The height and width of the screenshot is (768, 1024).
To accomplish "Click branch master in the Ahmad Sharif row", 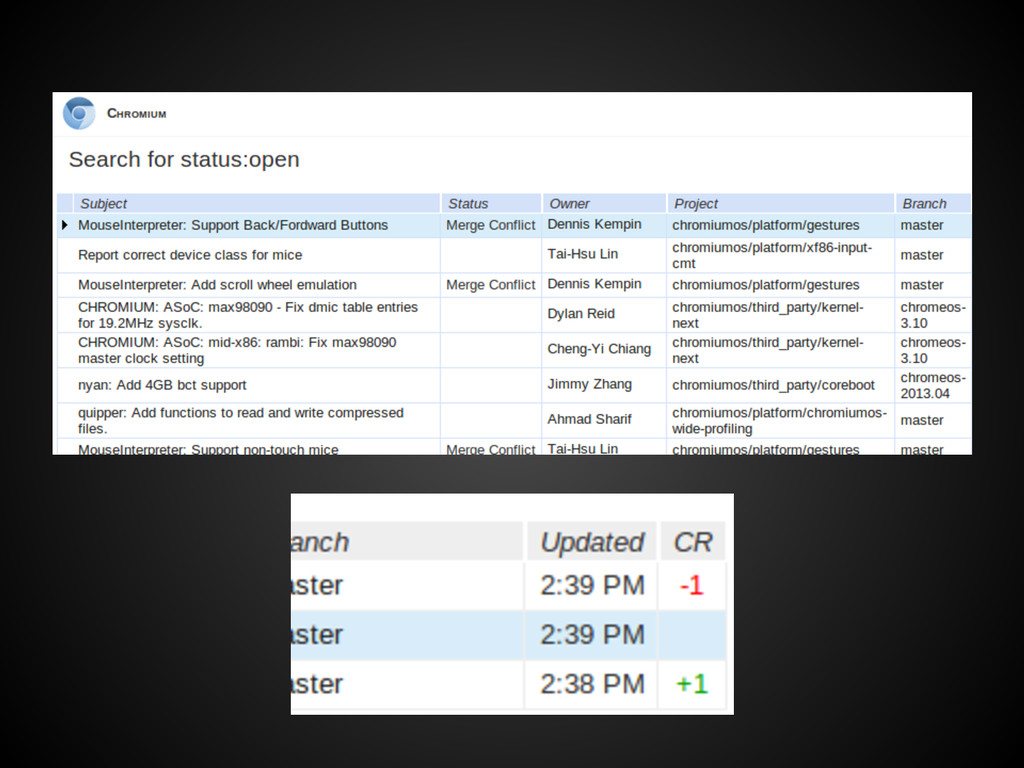I will click(x=921, y=421).
